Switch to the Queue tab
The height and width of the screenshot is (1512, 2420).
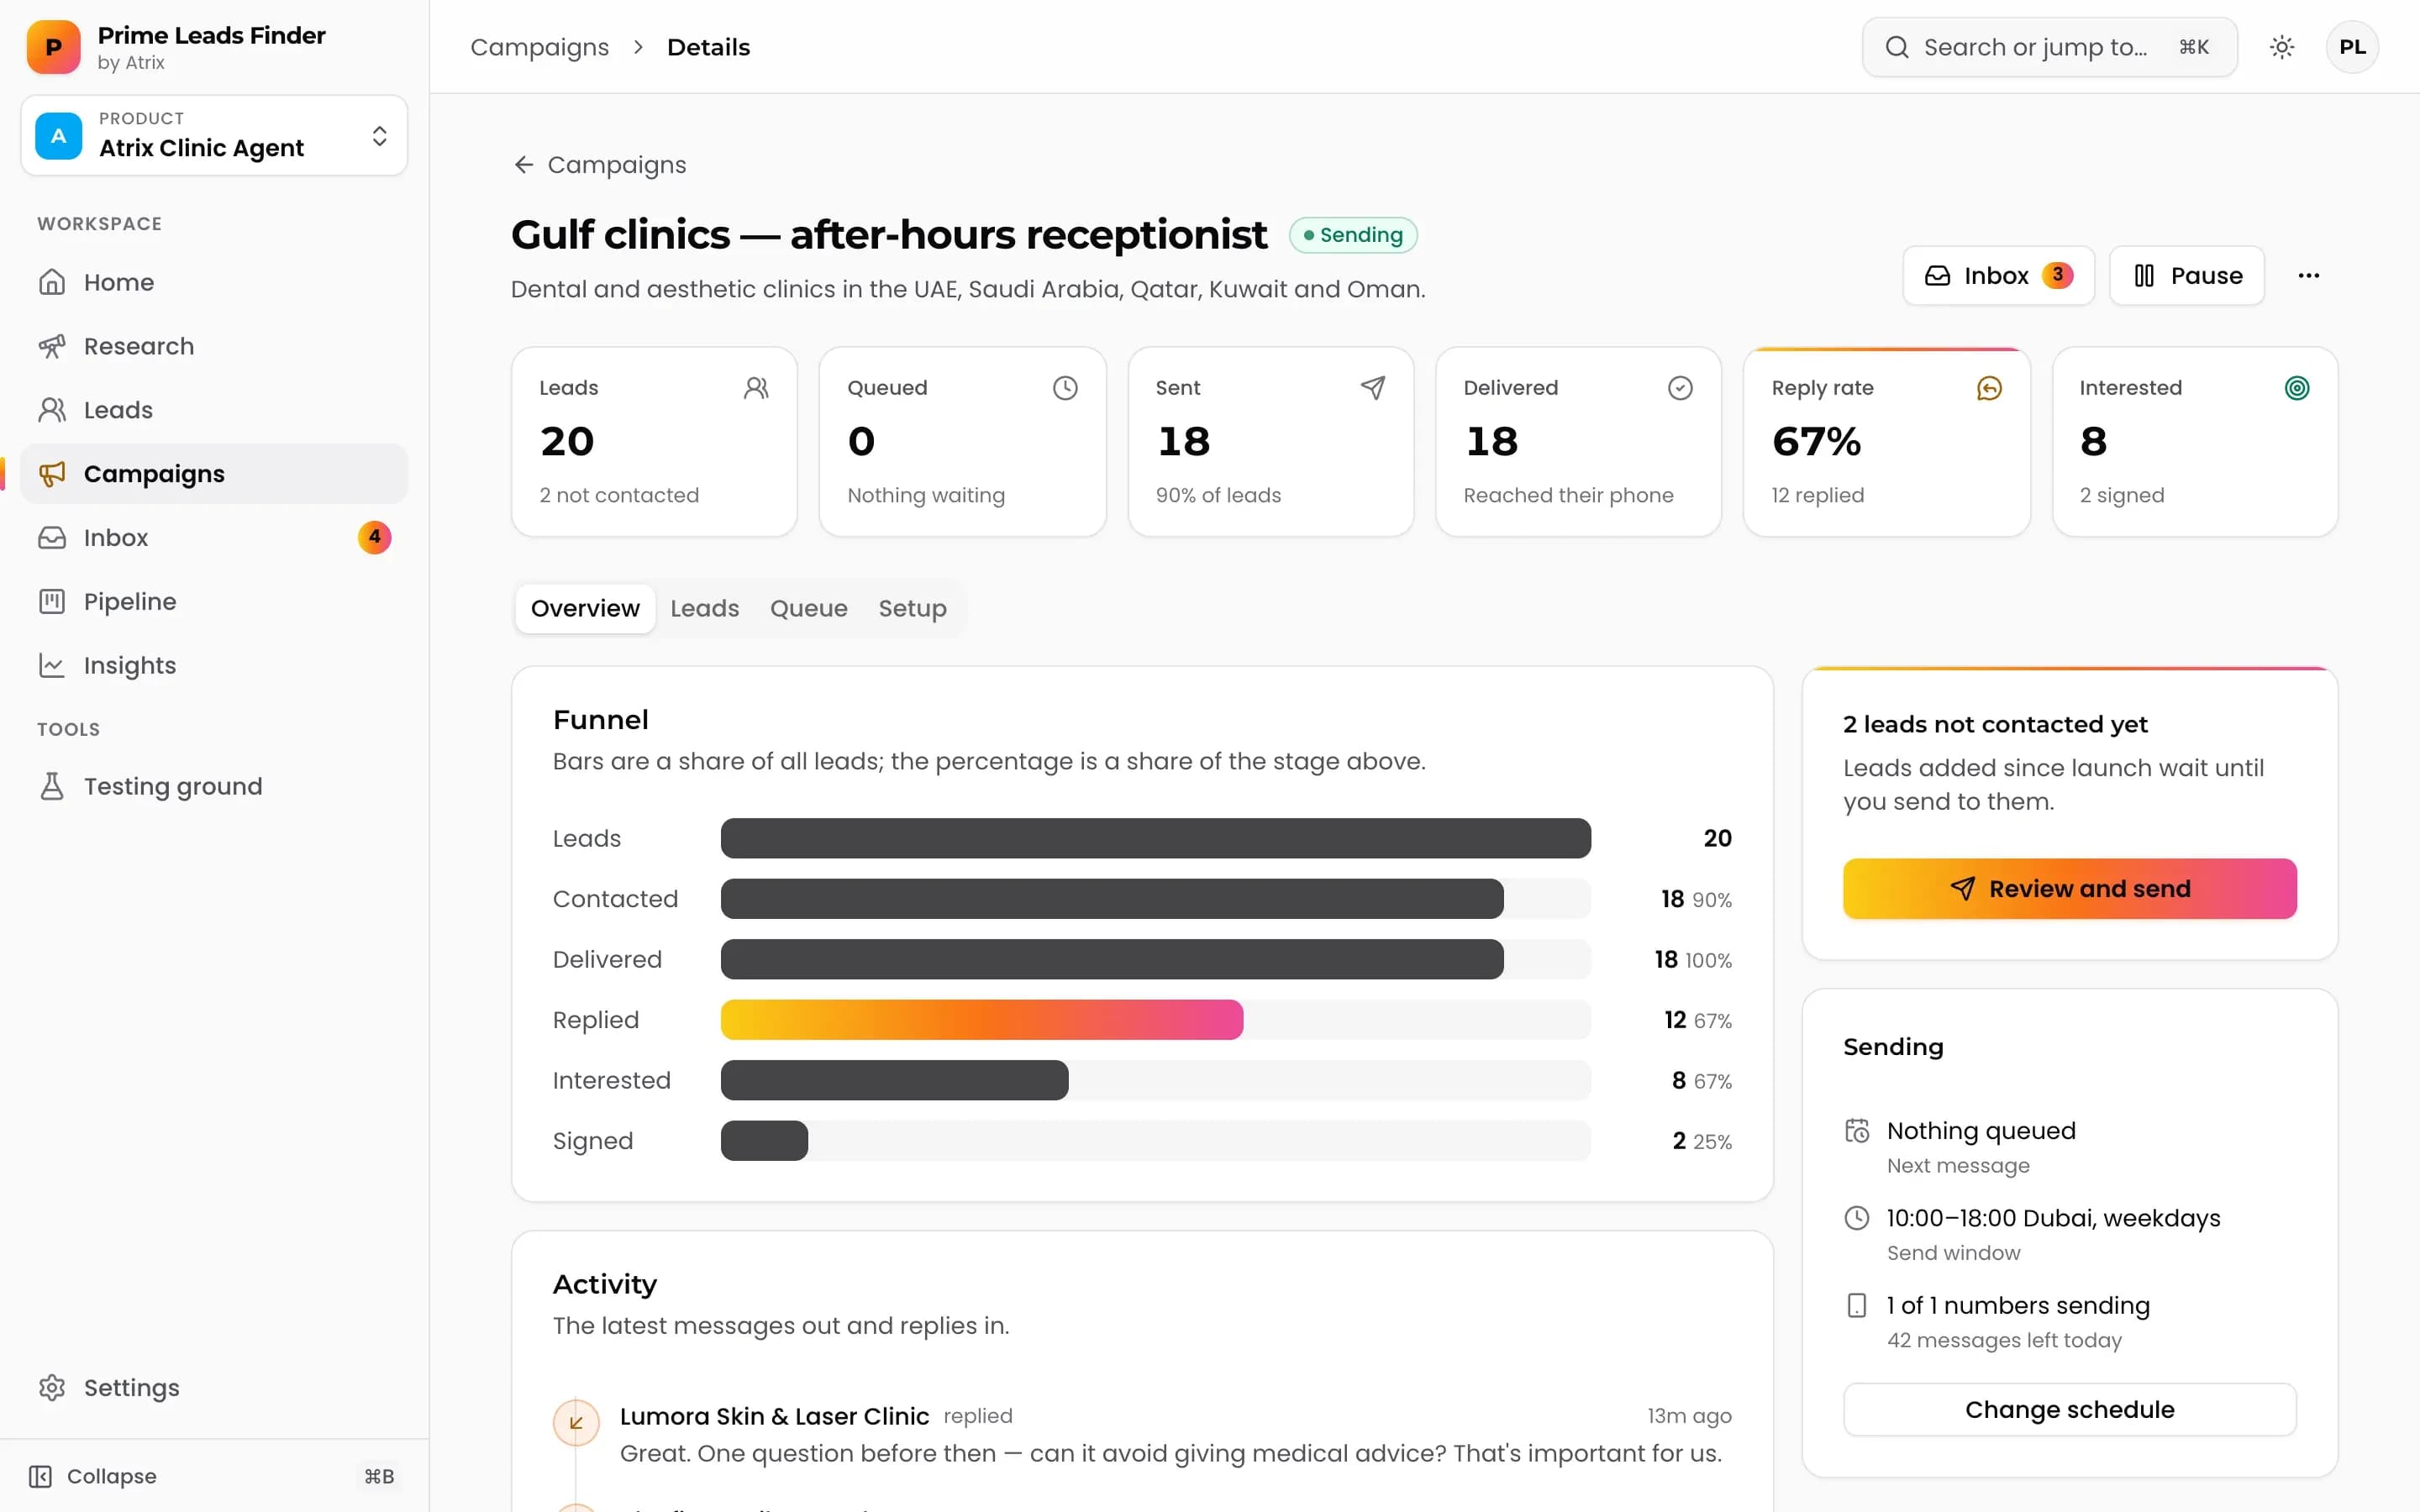coord(808,609)
